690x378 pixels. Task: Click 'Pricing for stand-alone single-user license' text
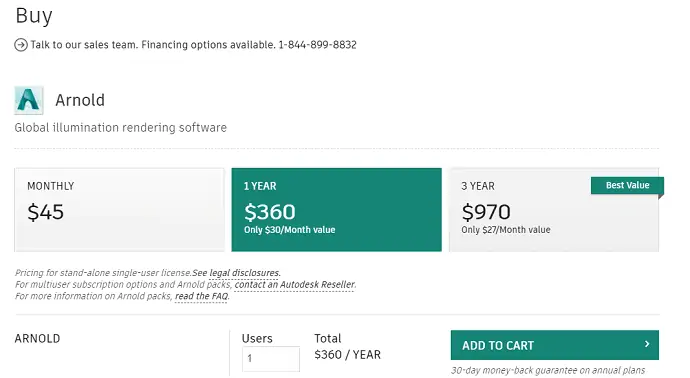(x=103, y=273)
